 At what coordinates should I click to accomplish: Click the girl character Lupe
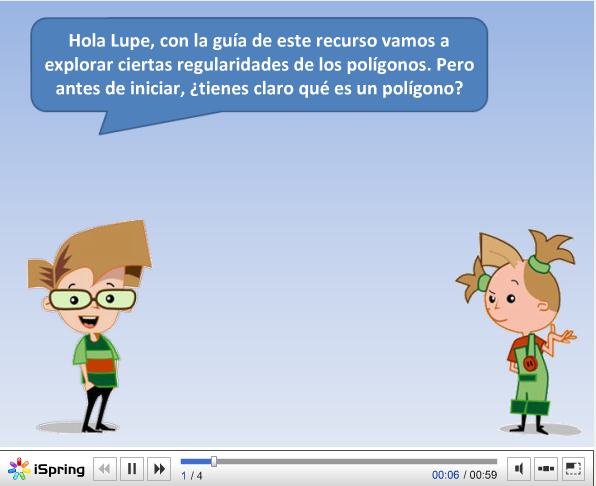[518, 332]
